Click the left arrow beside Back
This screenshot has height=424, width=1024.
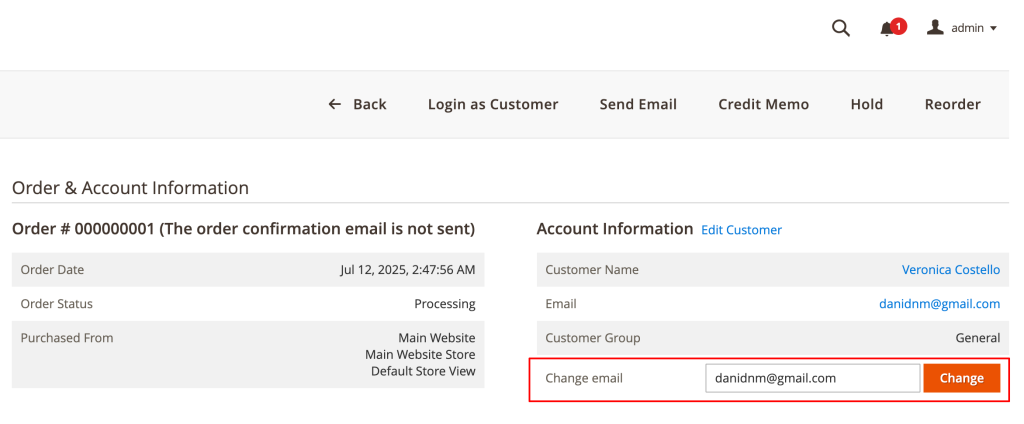click(x=335, y=104)
